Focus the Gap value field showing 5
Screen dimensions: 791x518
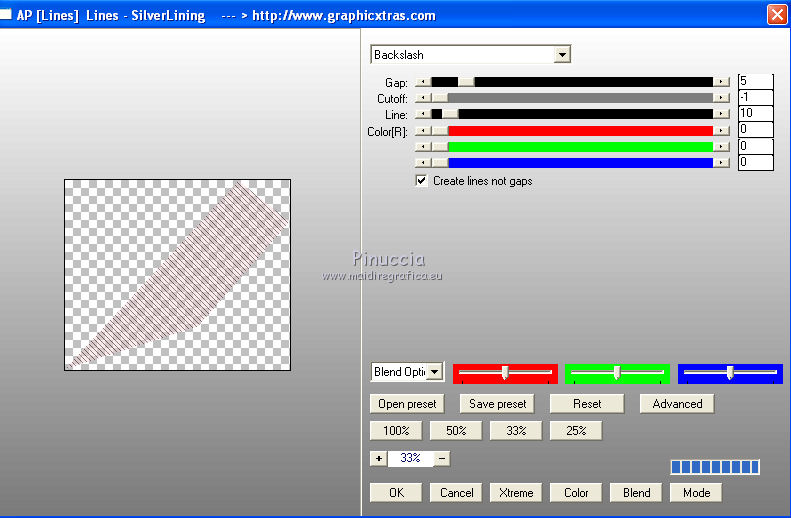point(755,81)
